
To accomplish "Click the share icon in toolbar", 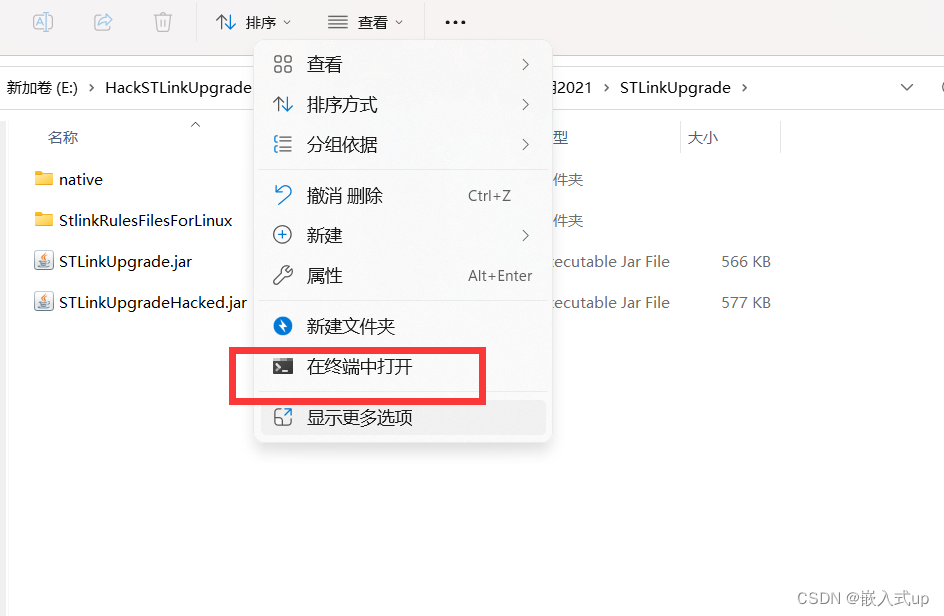I will click(x=103, y=22).
